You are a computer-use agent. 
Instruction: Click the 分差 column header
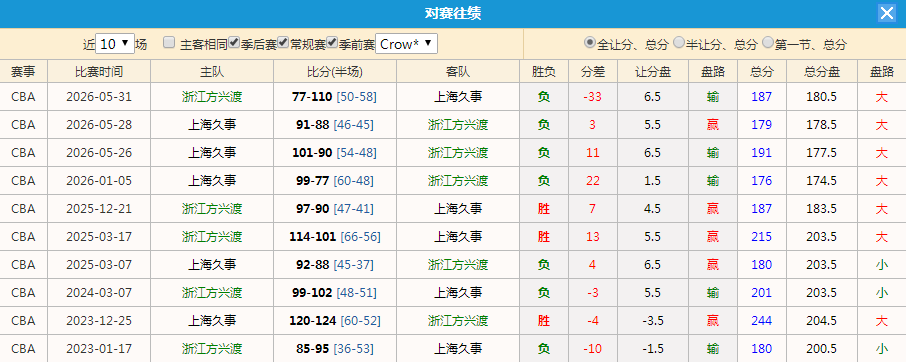593,71
